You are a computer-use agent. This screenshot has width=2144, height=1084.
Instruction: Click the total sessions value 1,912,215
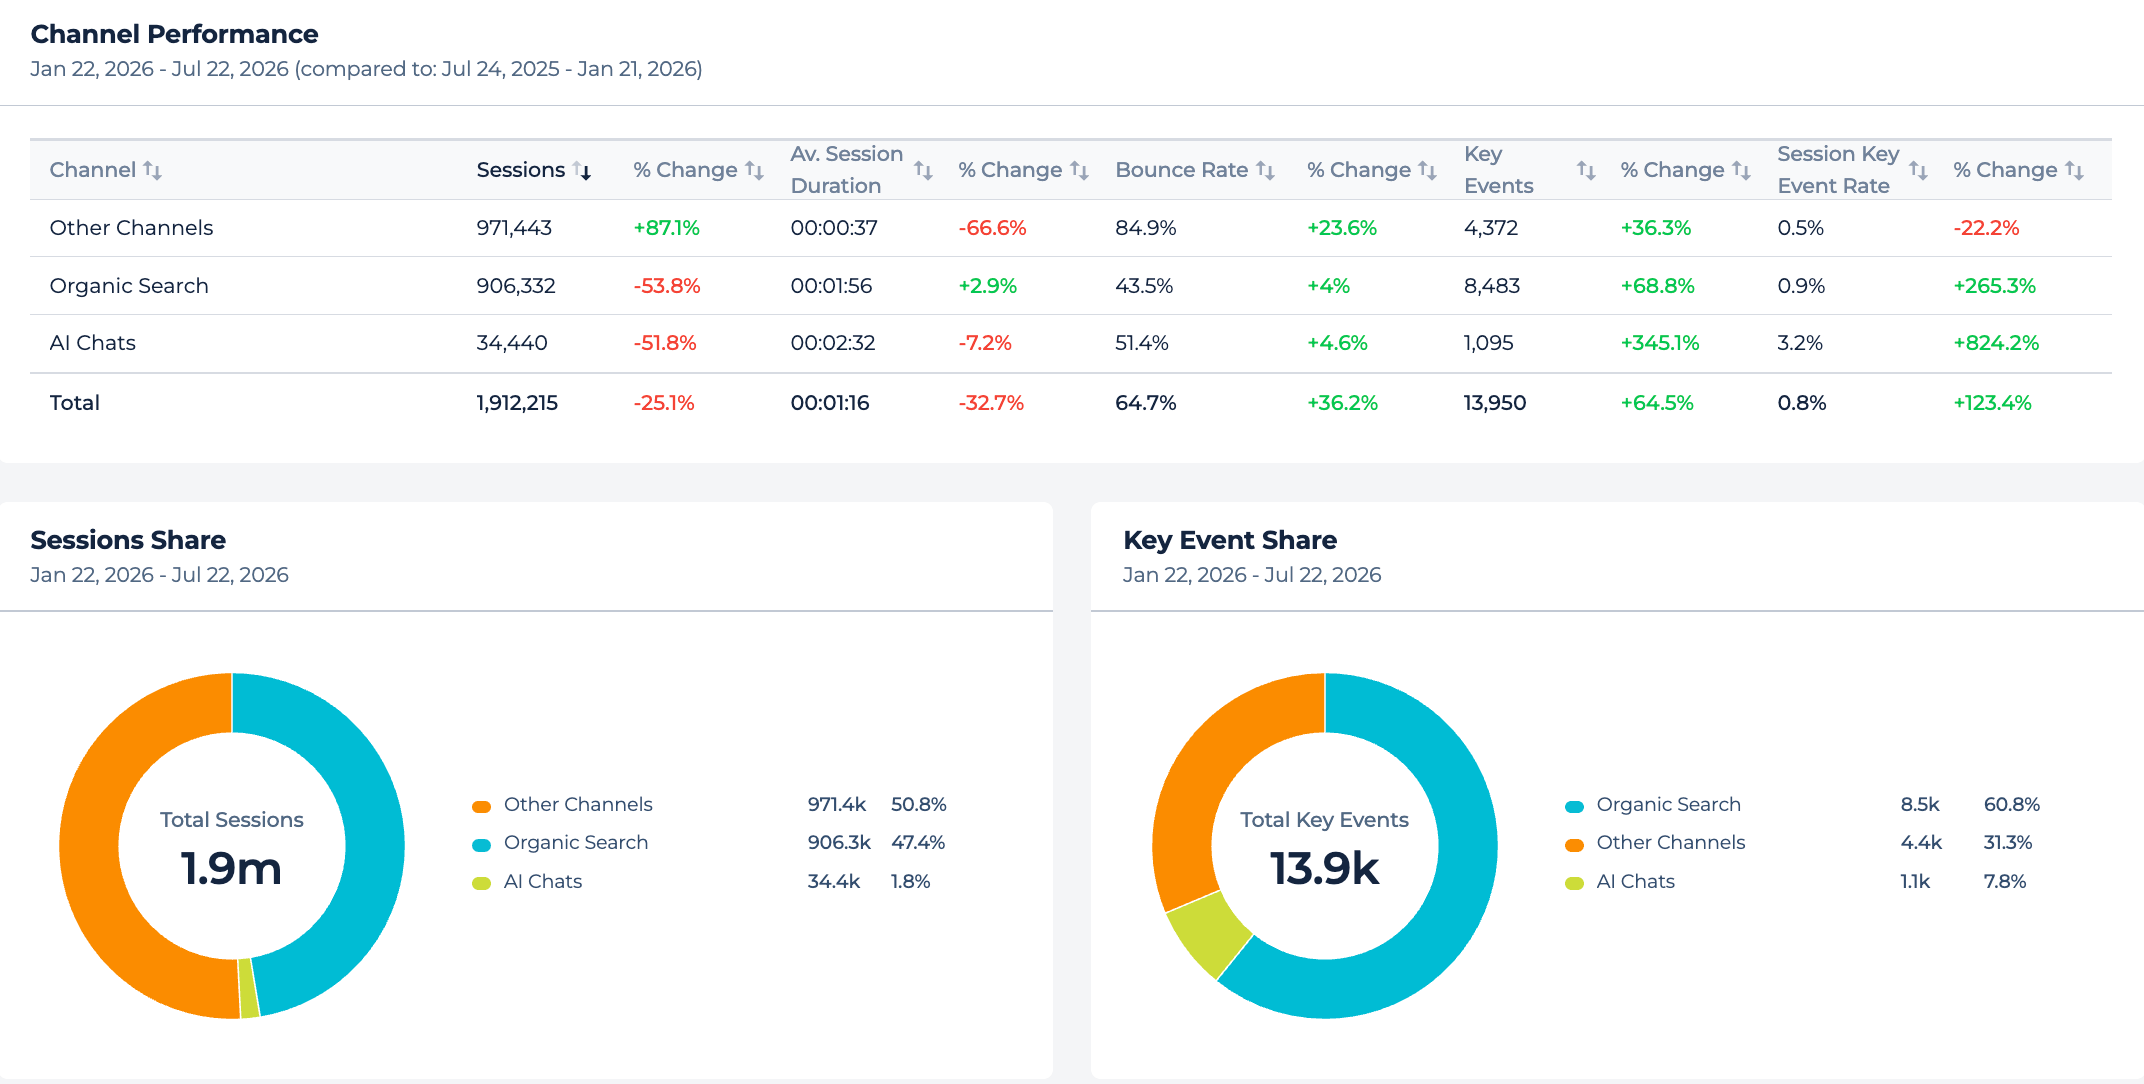pos(517,403)
